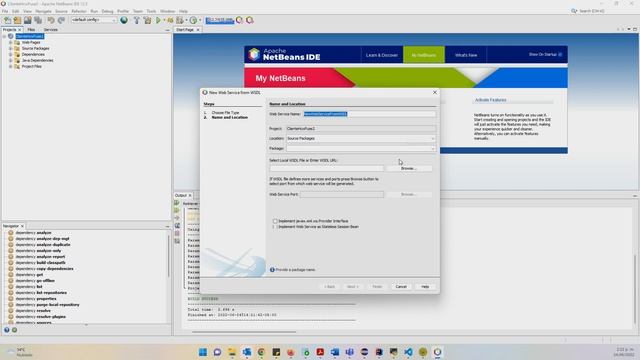
Task: Open Microsoft Word from taskbar
Action: pyautogui.click(x=335, y=352)
